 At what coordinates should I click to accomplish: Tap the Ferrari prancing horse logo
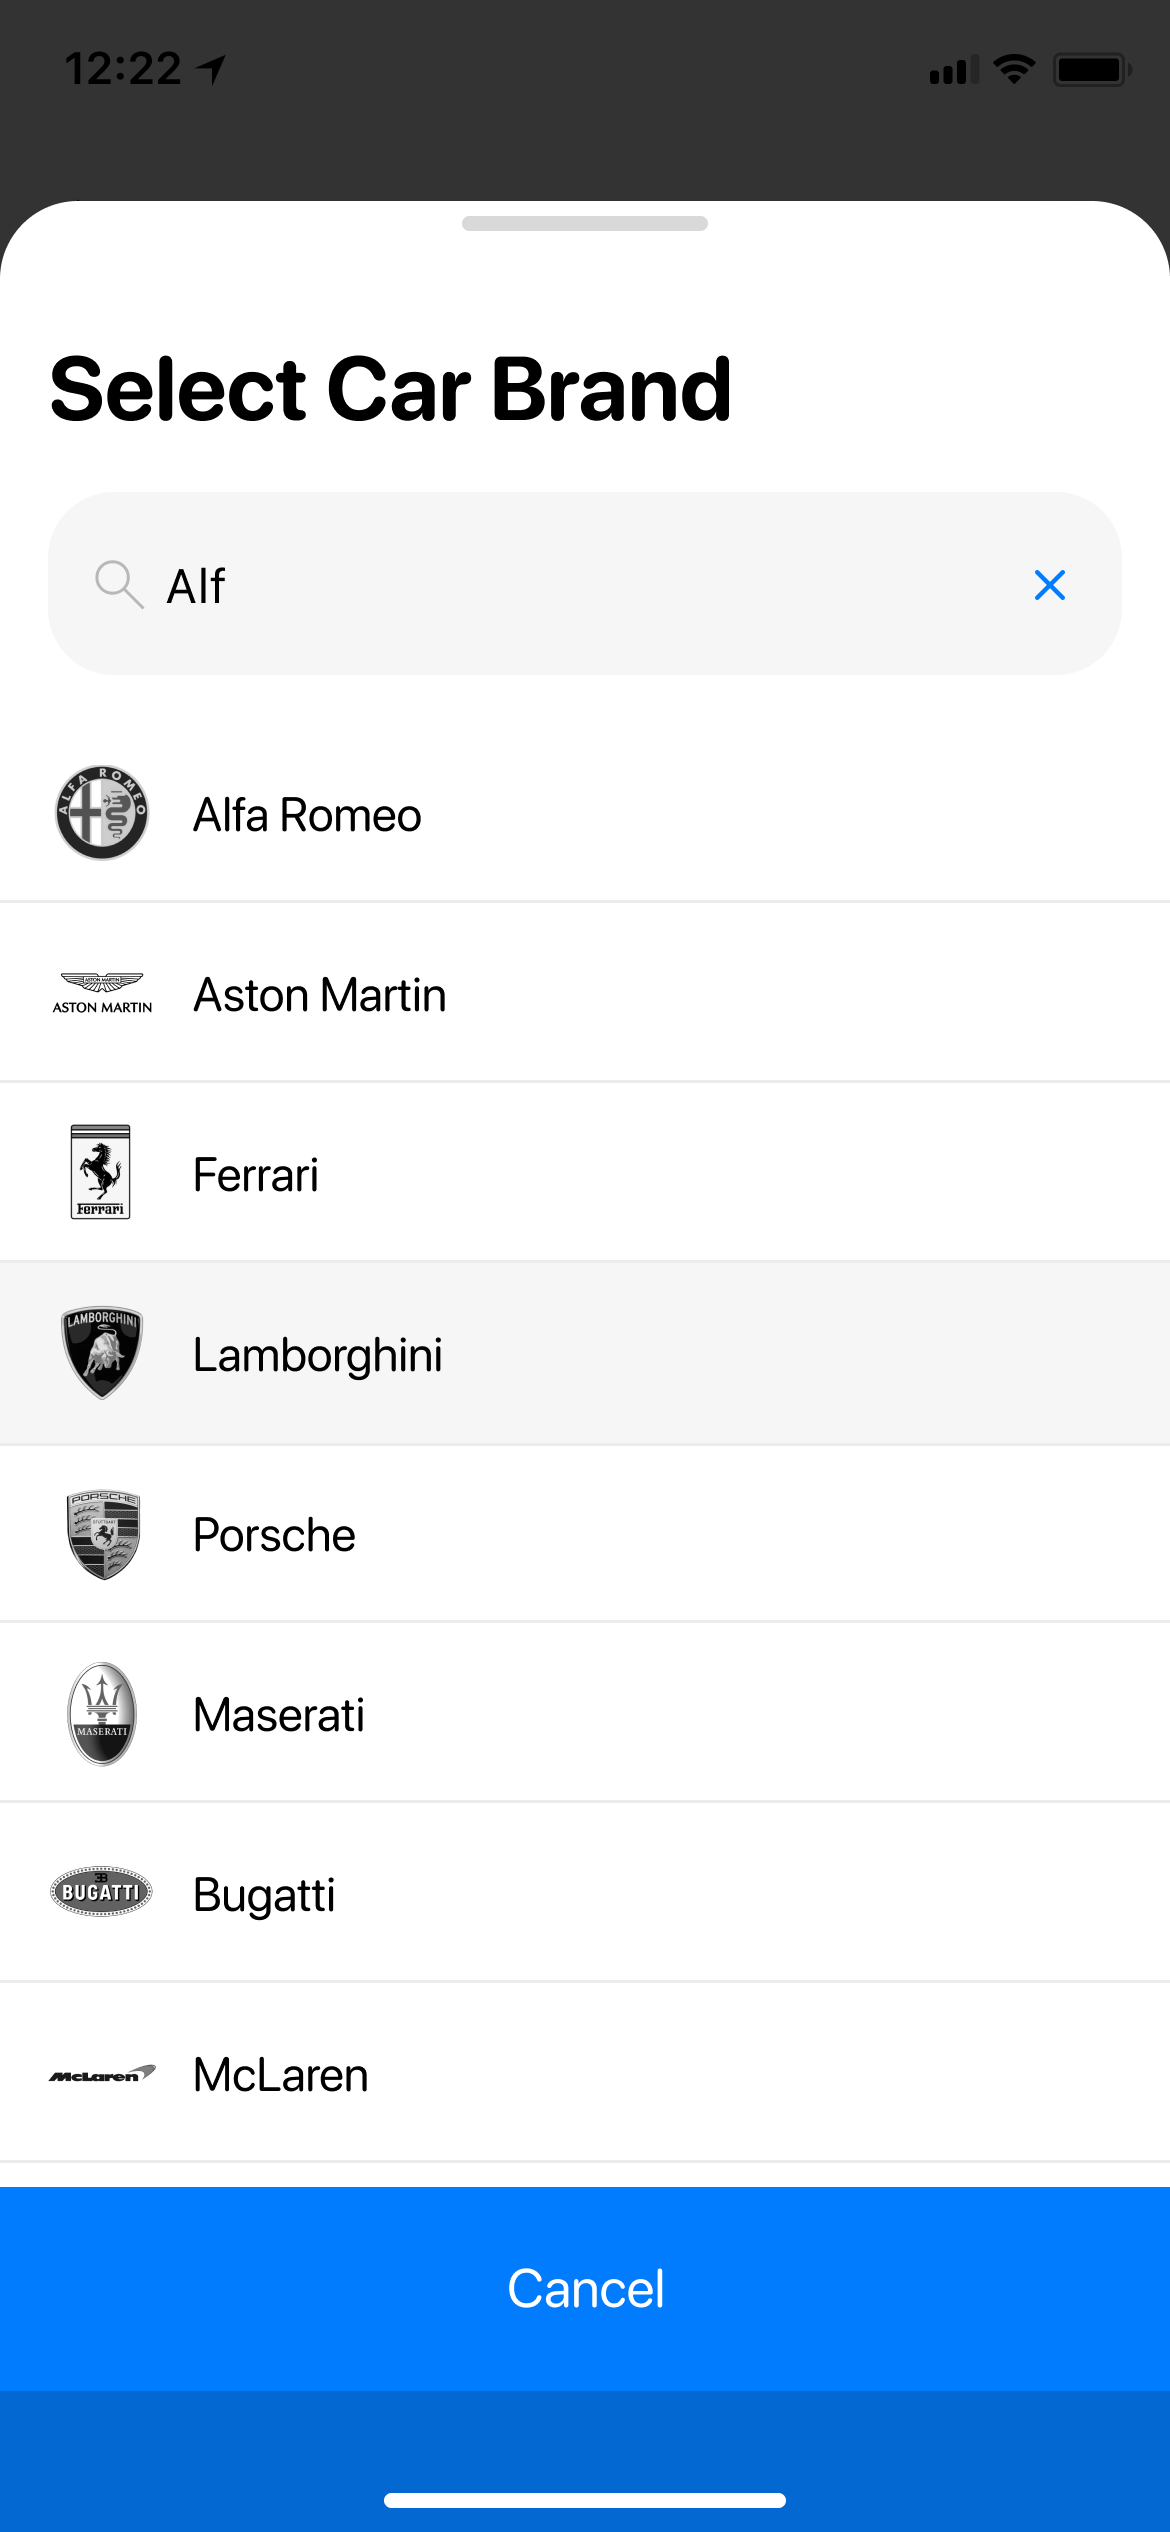101,1172
